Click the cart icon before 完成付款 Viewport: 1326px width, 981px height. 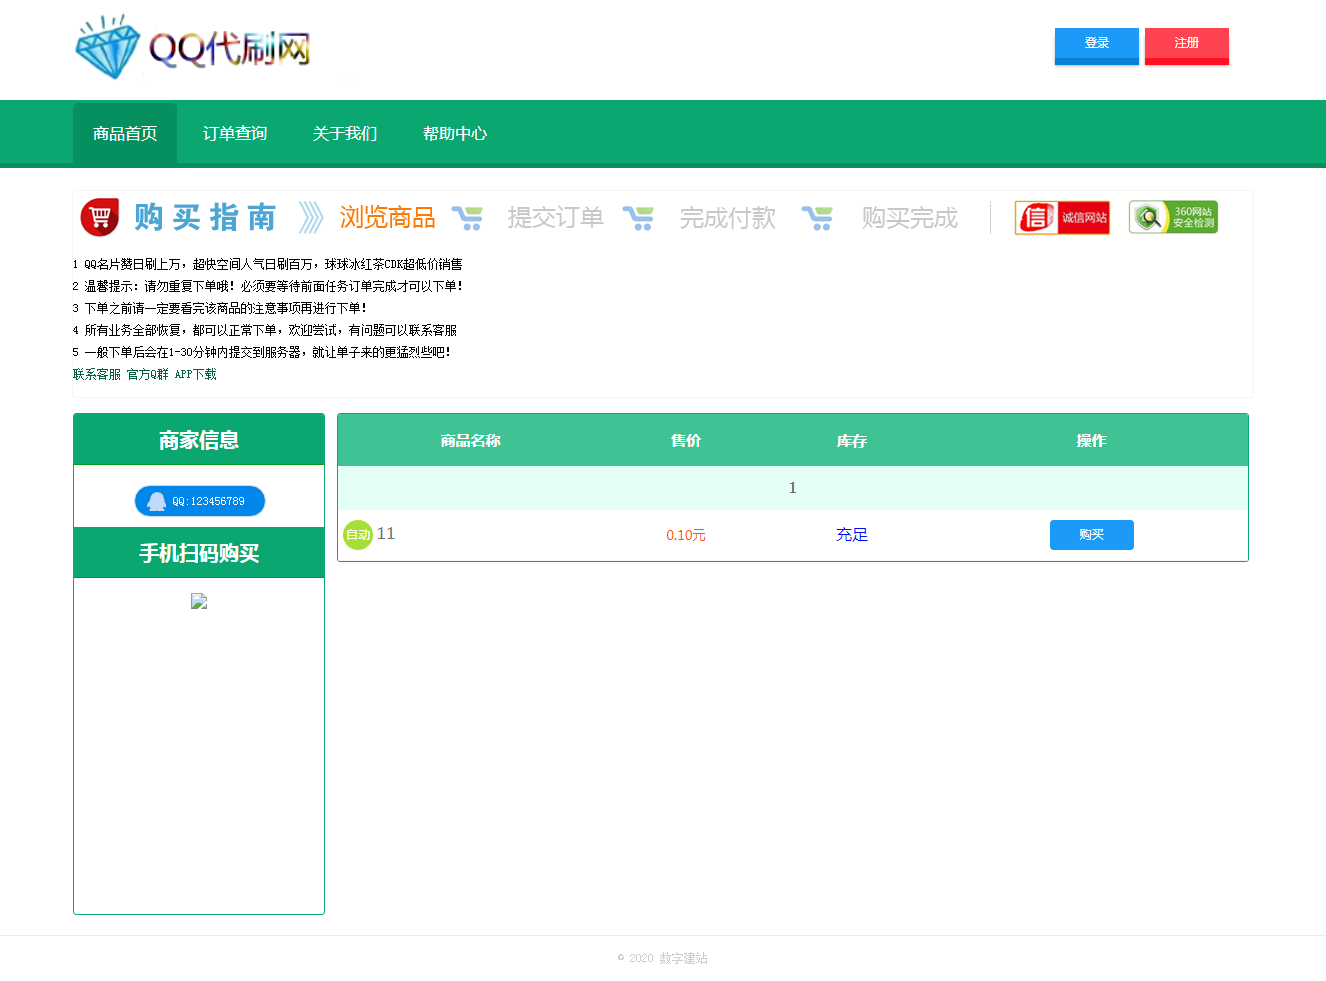pos(638,217)
